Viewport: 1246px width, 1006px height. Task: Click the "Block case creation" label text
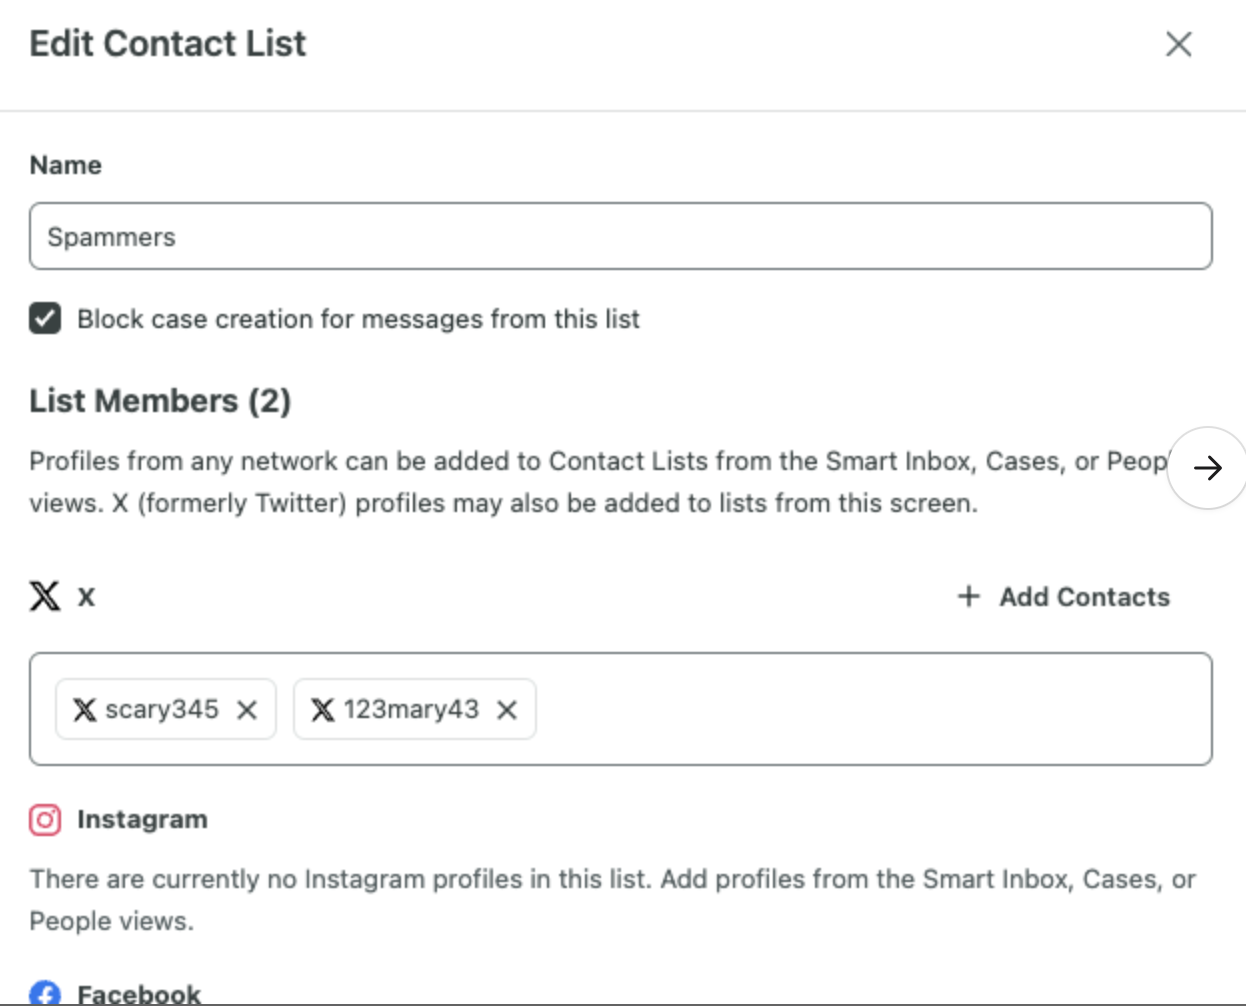point(358,319)
